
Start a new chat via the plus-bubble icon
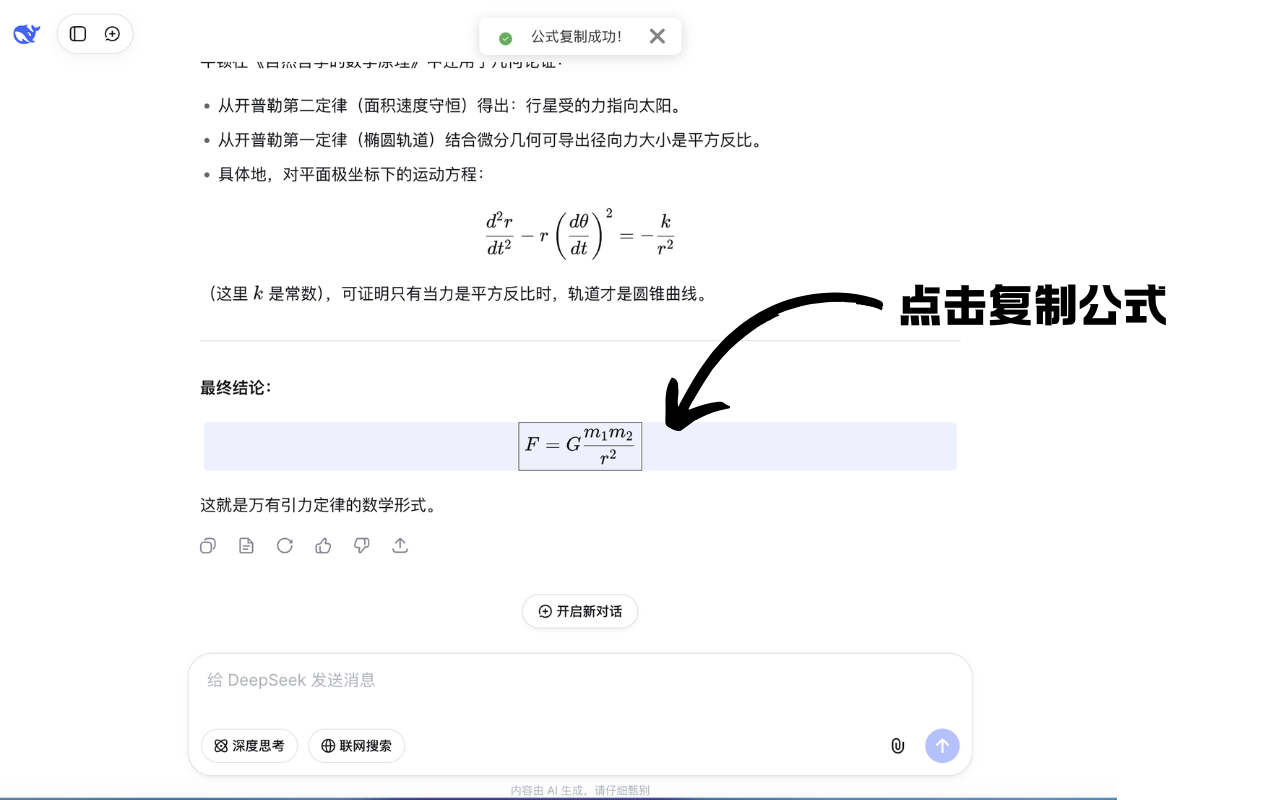pyautogui.click(x=112, y=33)
